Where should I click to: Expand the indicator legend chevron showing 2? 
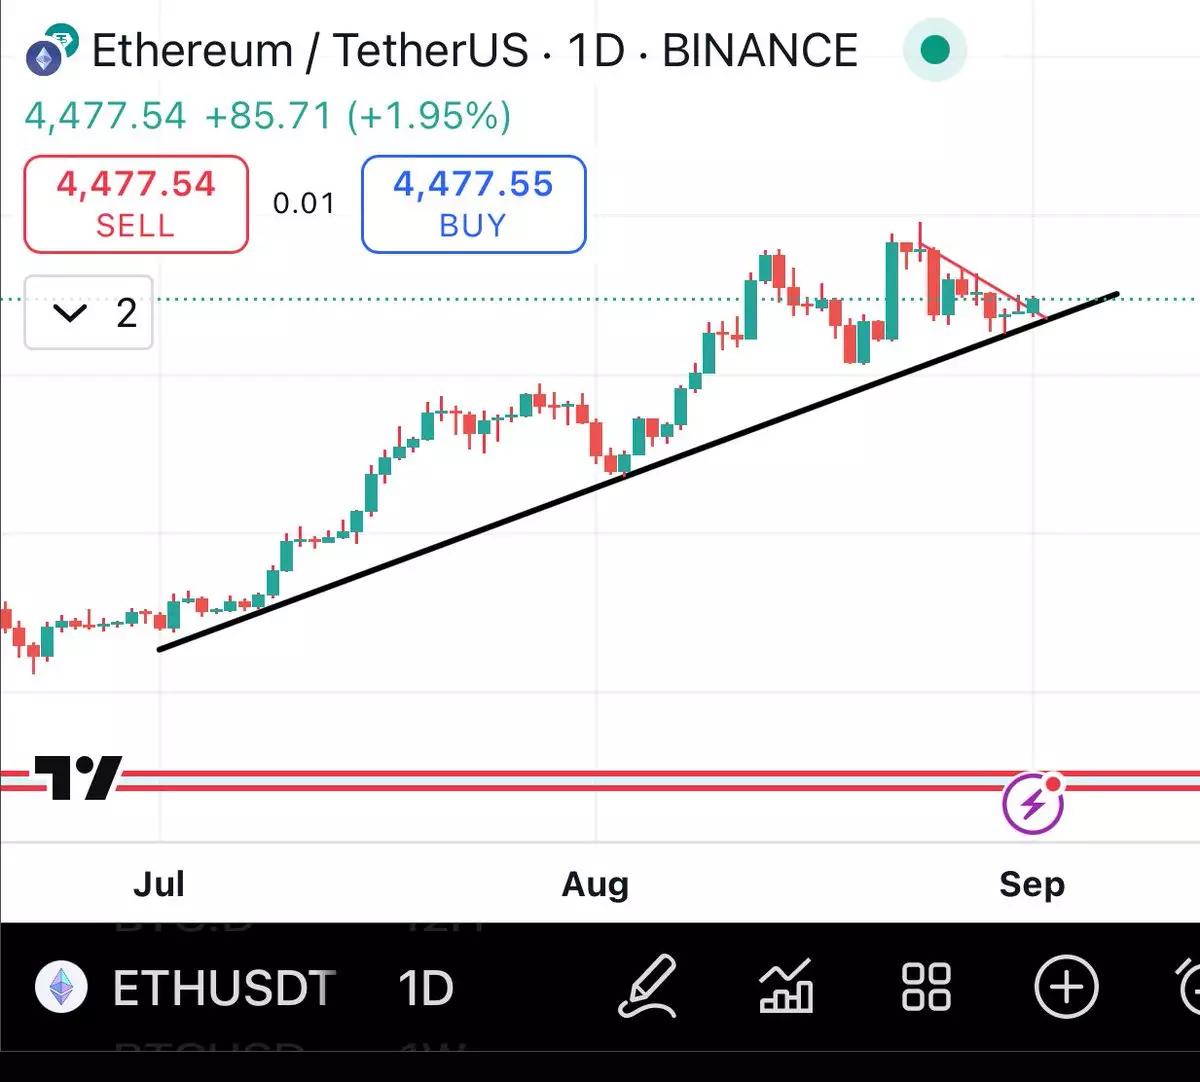[x=88, y=313]
